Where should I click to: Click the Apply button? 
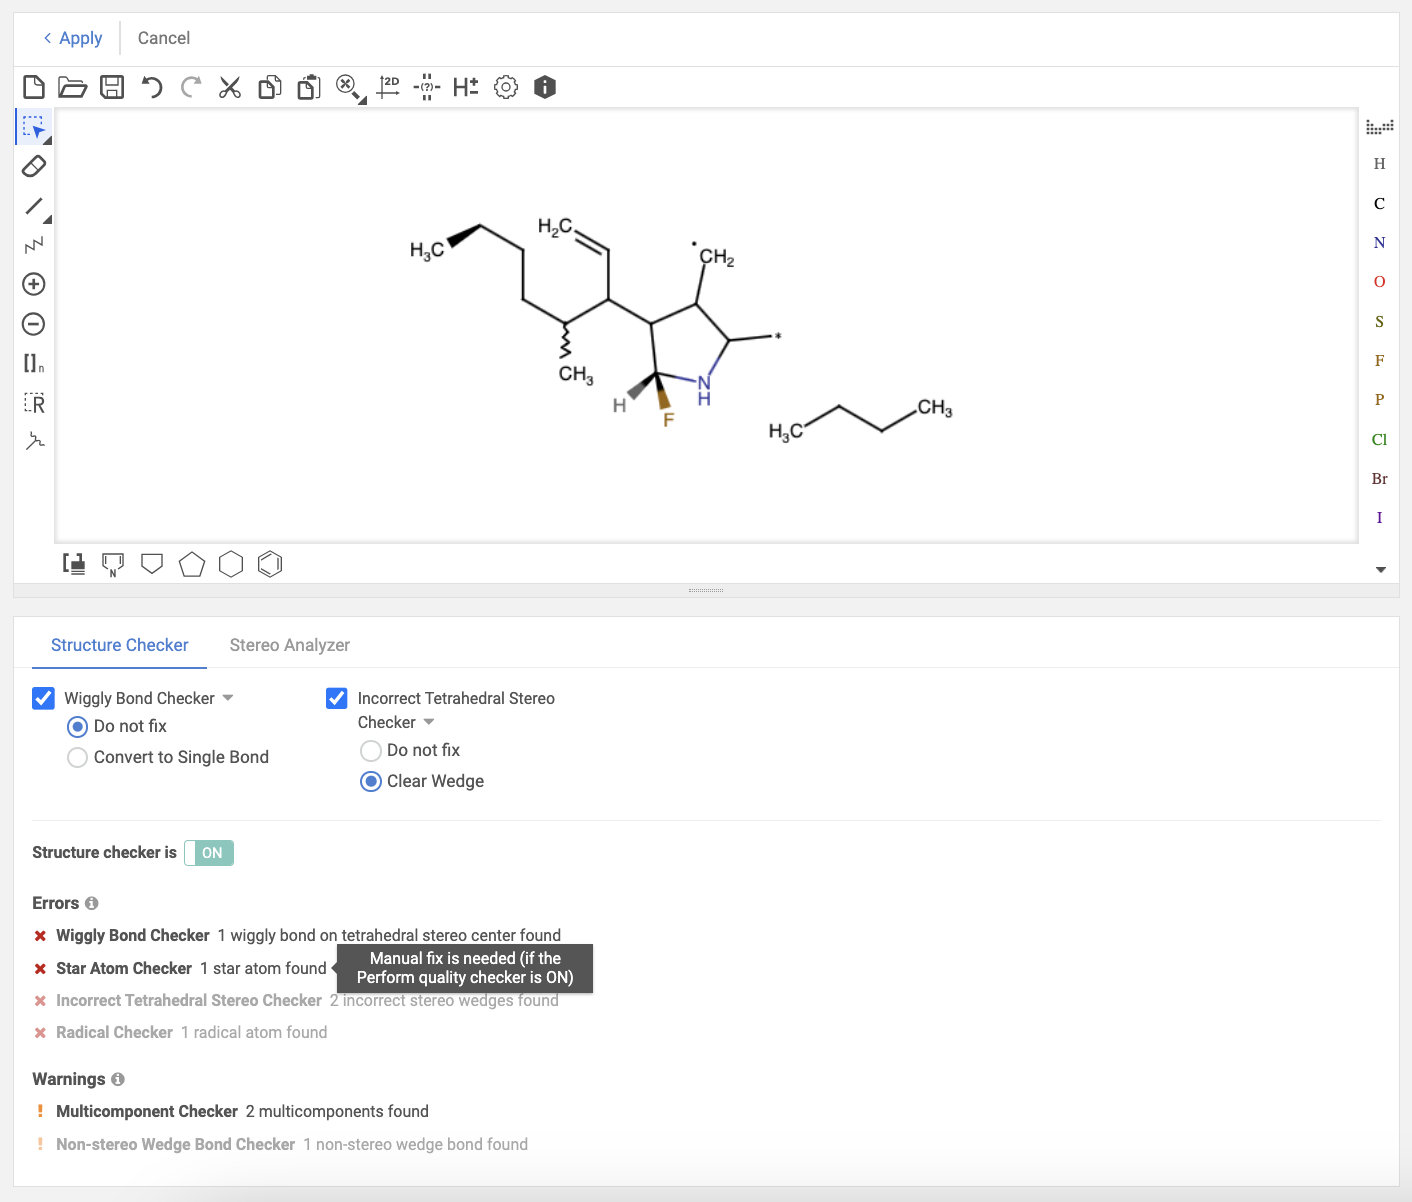(72, 38)
